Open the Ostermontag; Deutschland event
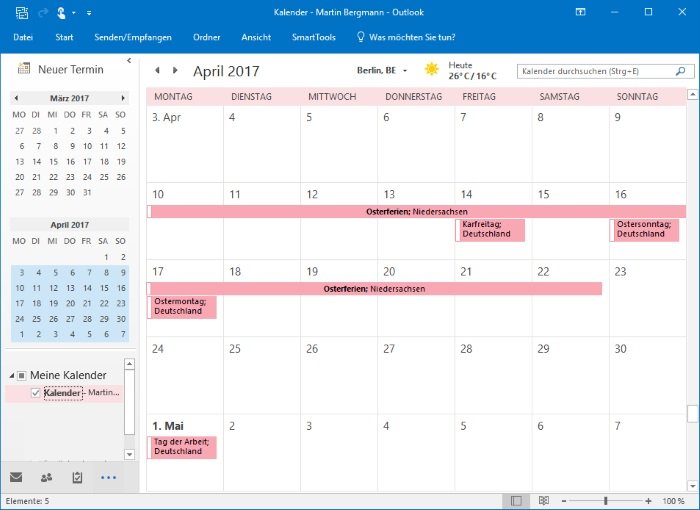 (x=182, y=307)
